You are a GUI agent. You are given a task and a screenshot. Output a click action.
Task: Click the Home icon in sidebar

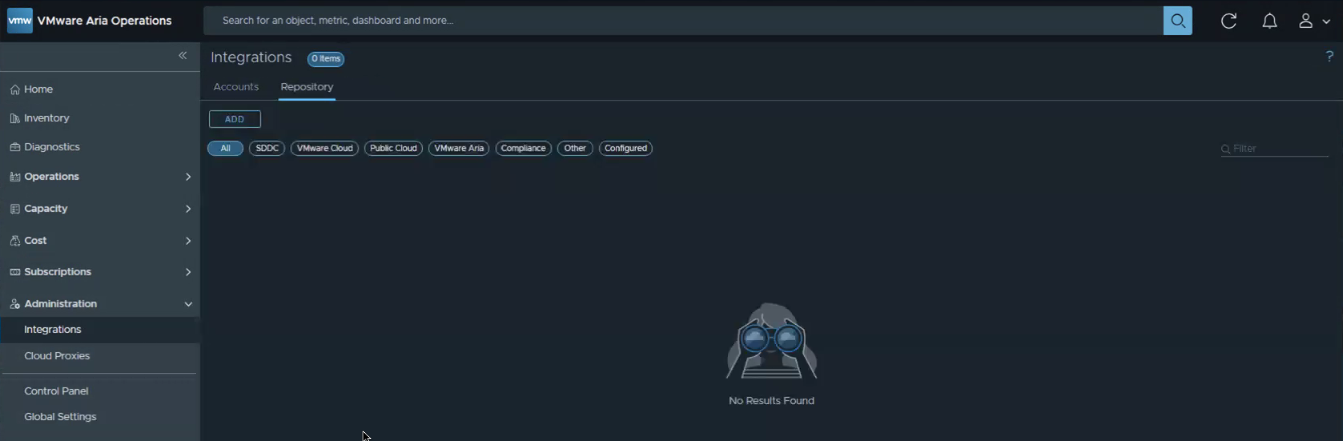pos(15,89)
